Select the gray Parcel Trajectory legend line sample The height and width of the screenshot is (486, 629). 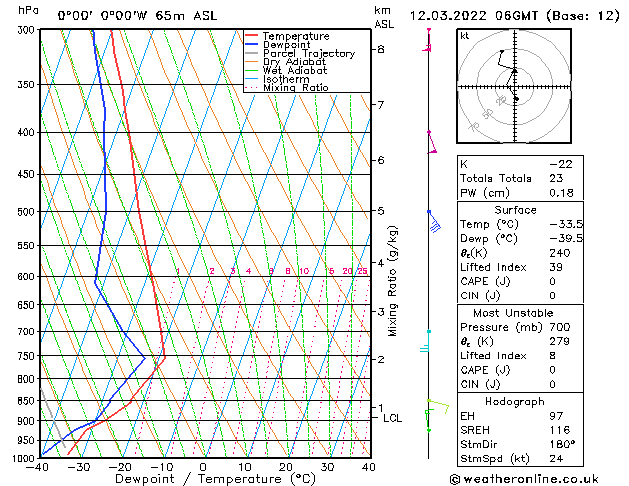[x=252, y=53]
